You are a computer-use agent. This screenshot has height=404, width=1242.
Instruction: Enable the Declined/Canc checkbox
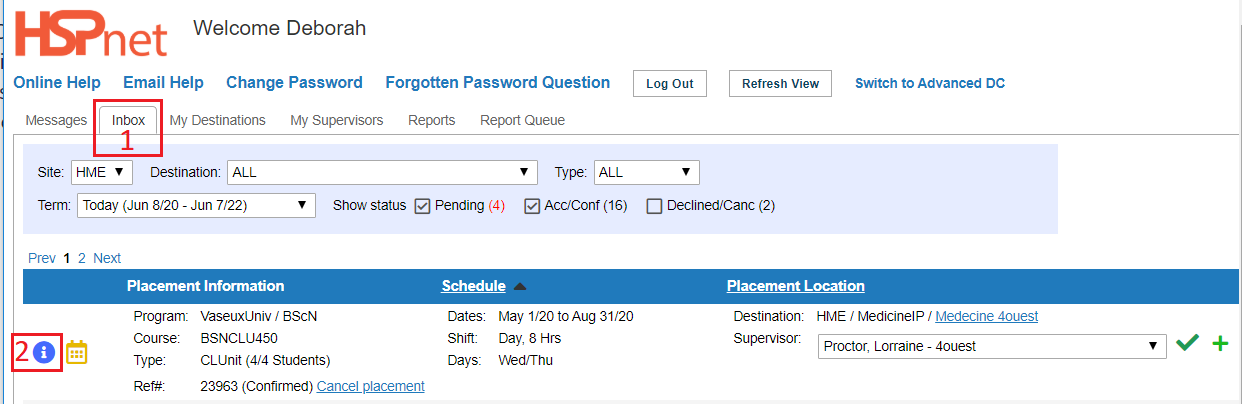654,206
